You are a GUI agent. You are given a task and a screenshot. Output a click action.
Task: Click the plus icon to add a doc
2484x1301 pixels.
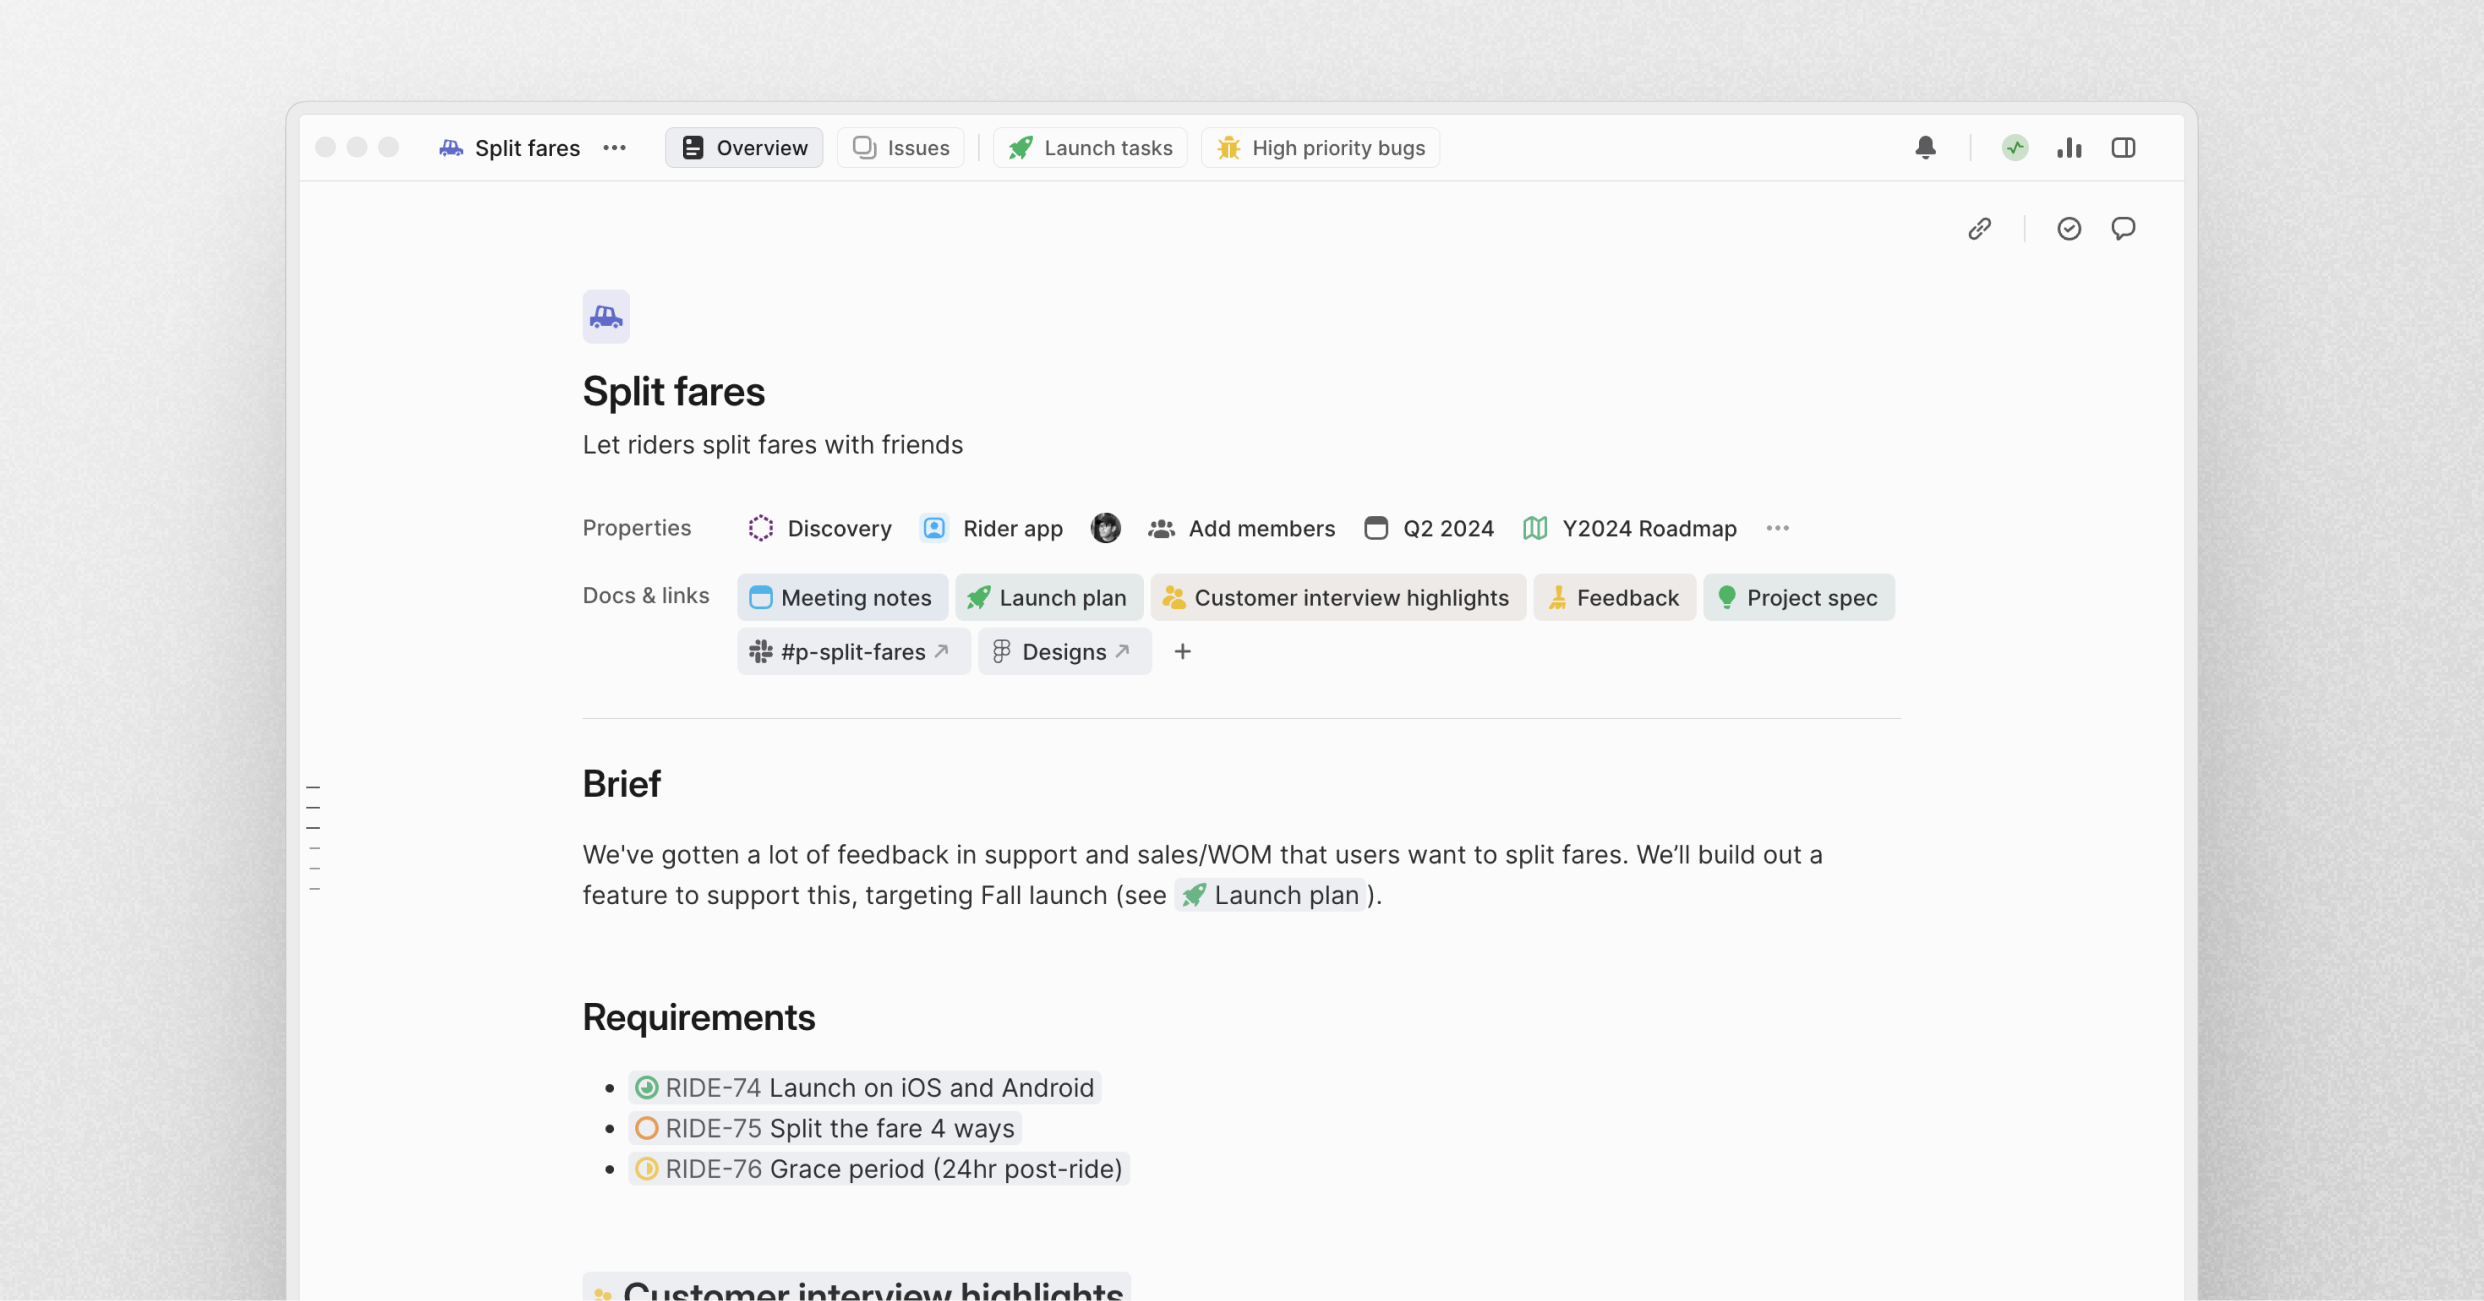coord(1183,650)
